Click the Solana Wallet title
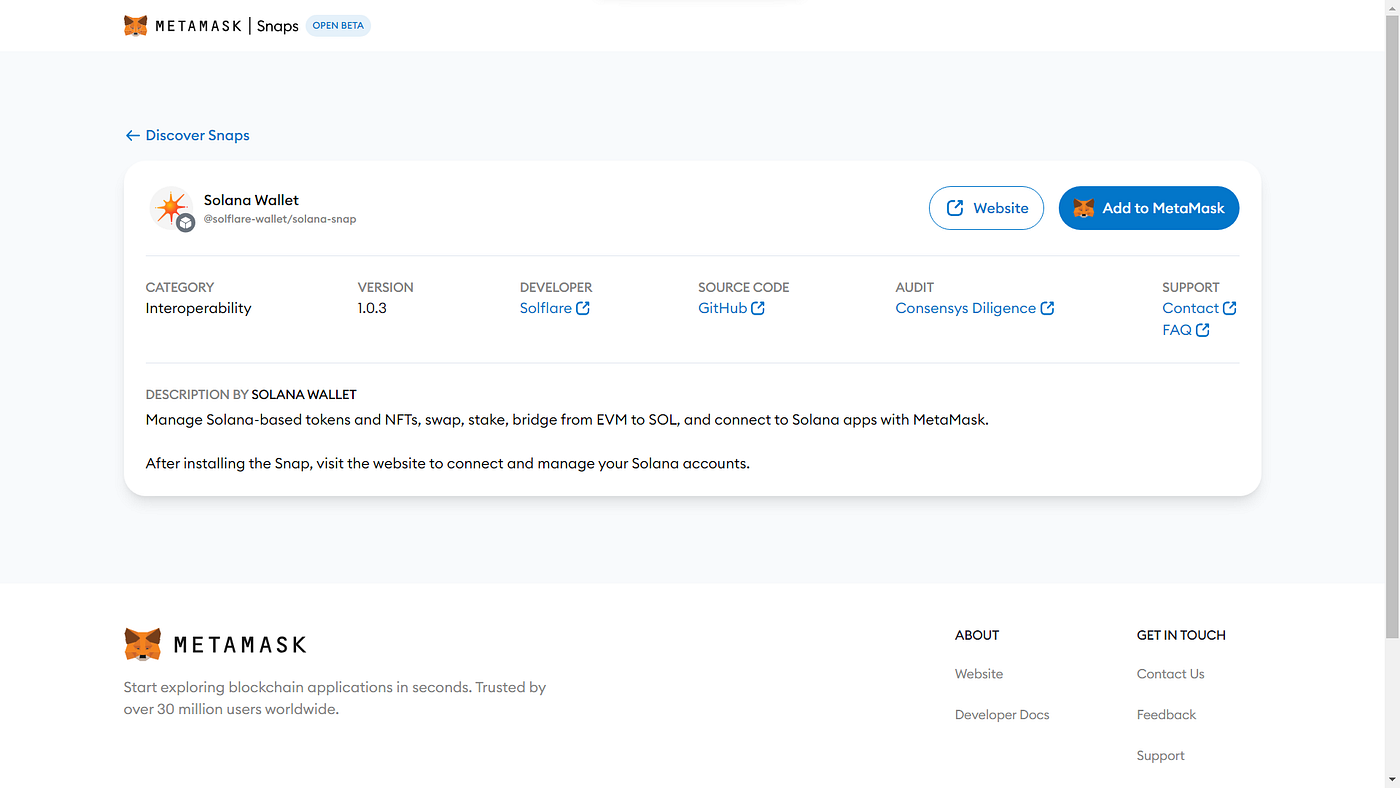The width and height of the screenshot is (1400, 788). pos(251,200)
